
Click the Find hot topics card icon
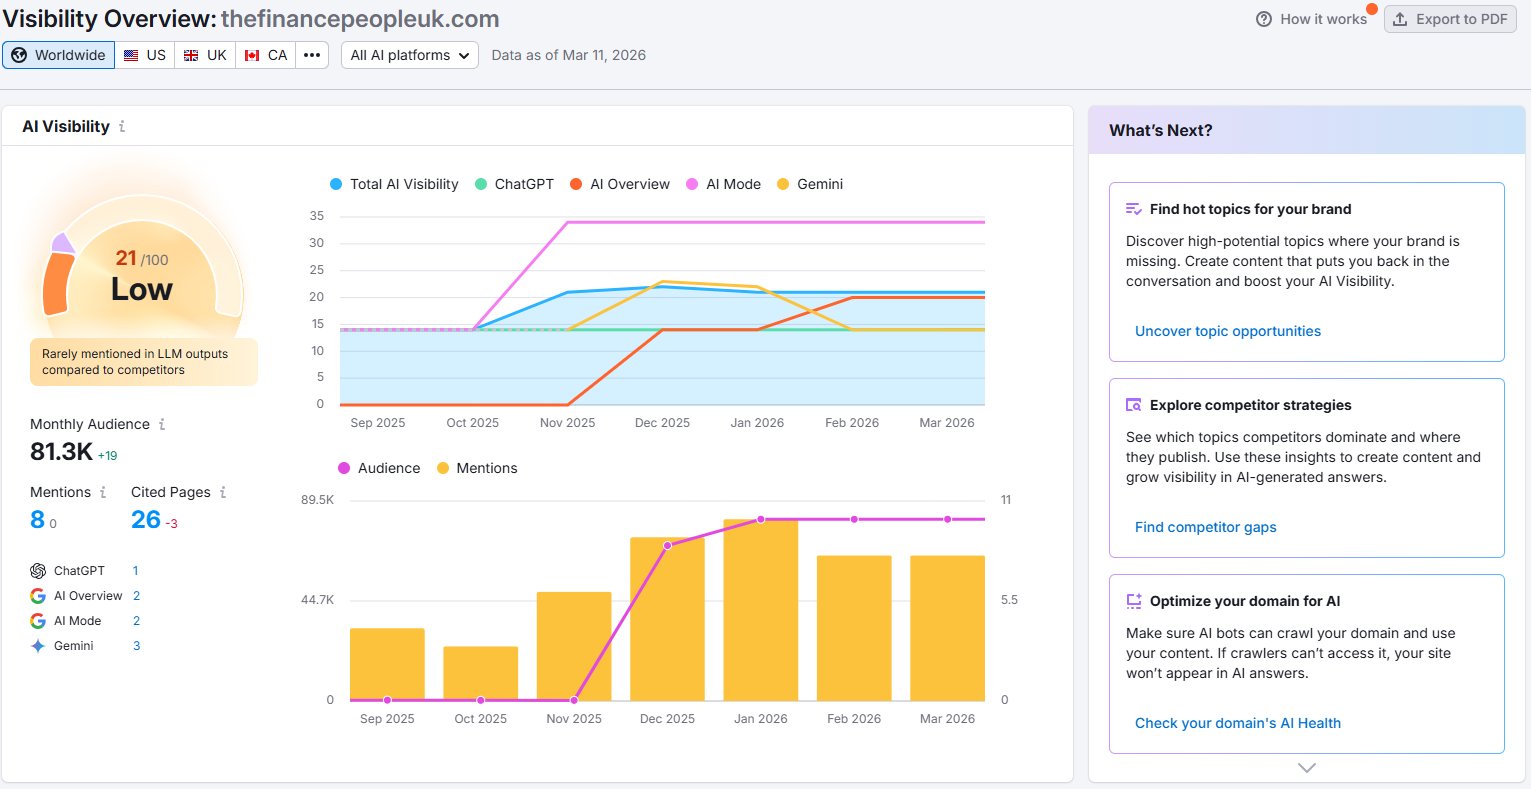(1134, 209)
